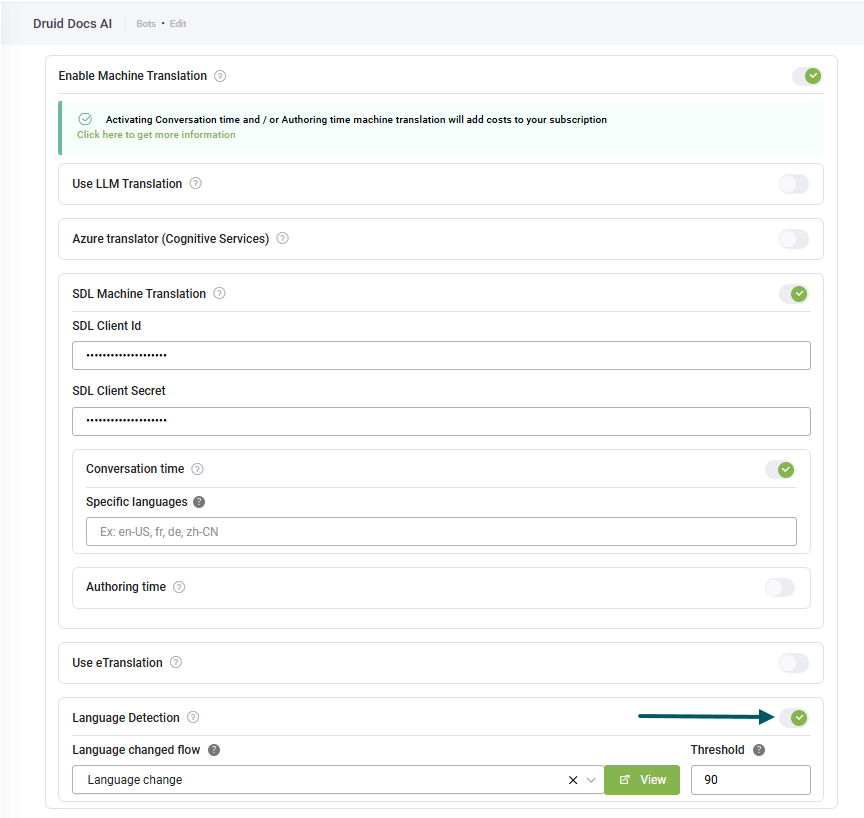864x818 pixels.
Task: Click help icon next to Threshold label
Action: click(x=759, y=750)
